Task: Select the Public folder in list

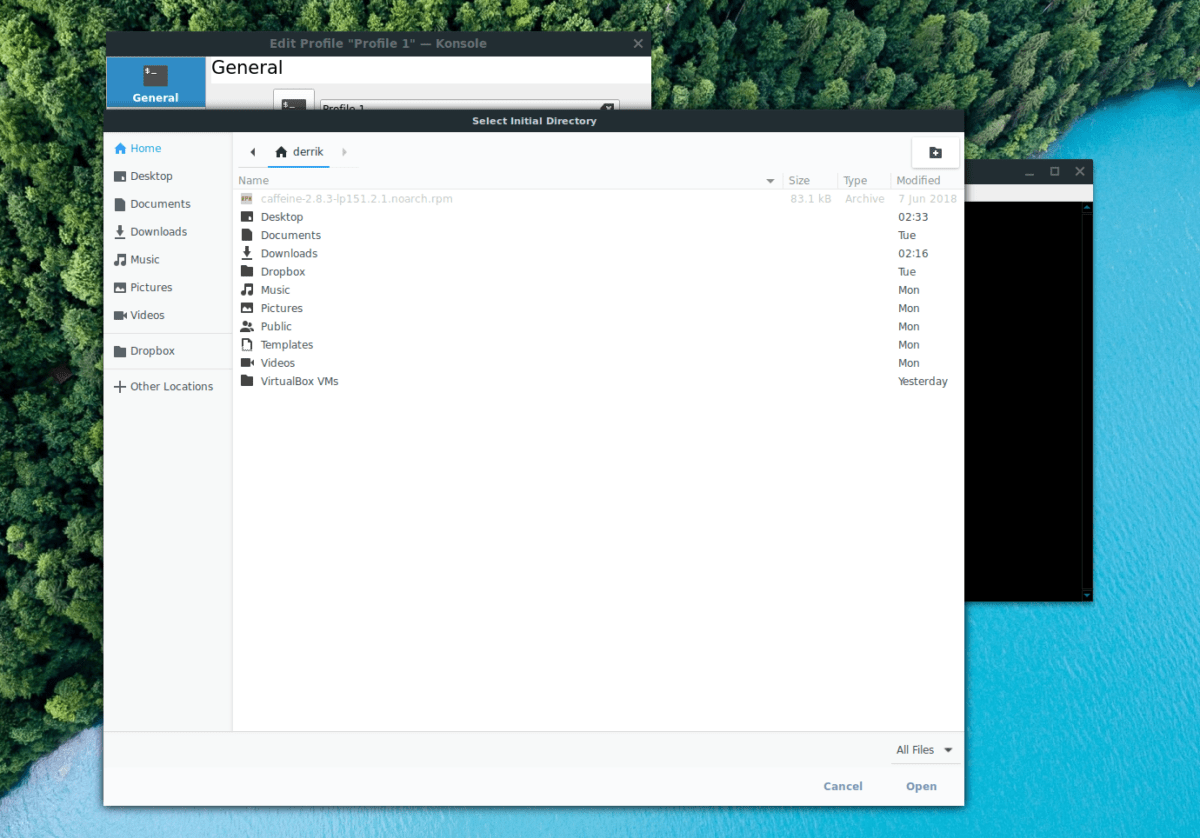Action: [276, 326]
